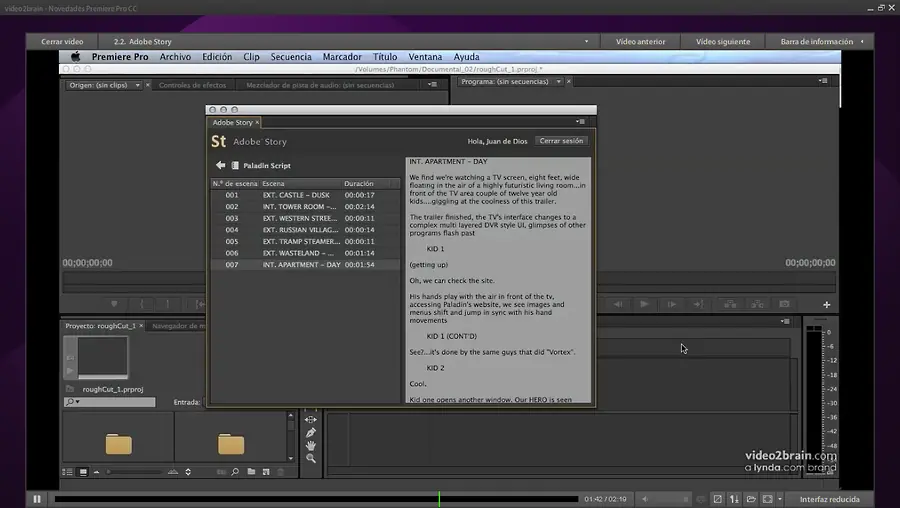Mute the tutorial player volume speaker

pyautogui.click(x=645, y=499)
